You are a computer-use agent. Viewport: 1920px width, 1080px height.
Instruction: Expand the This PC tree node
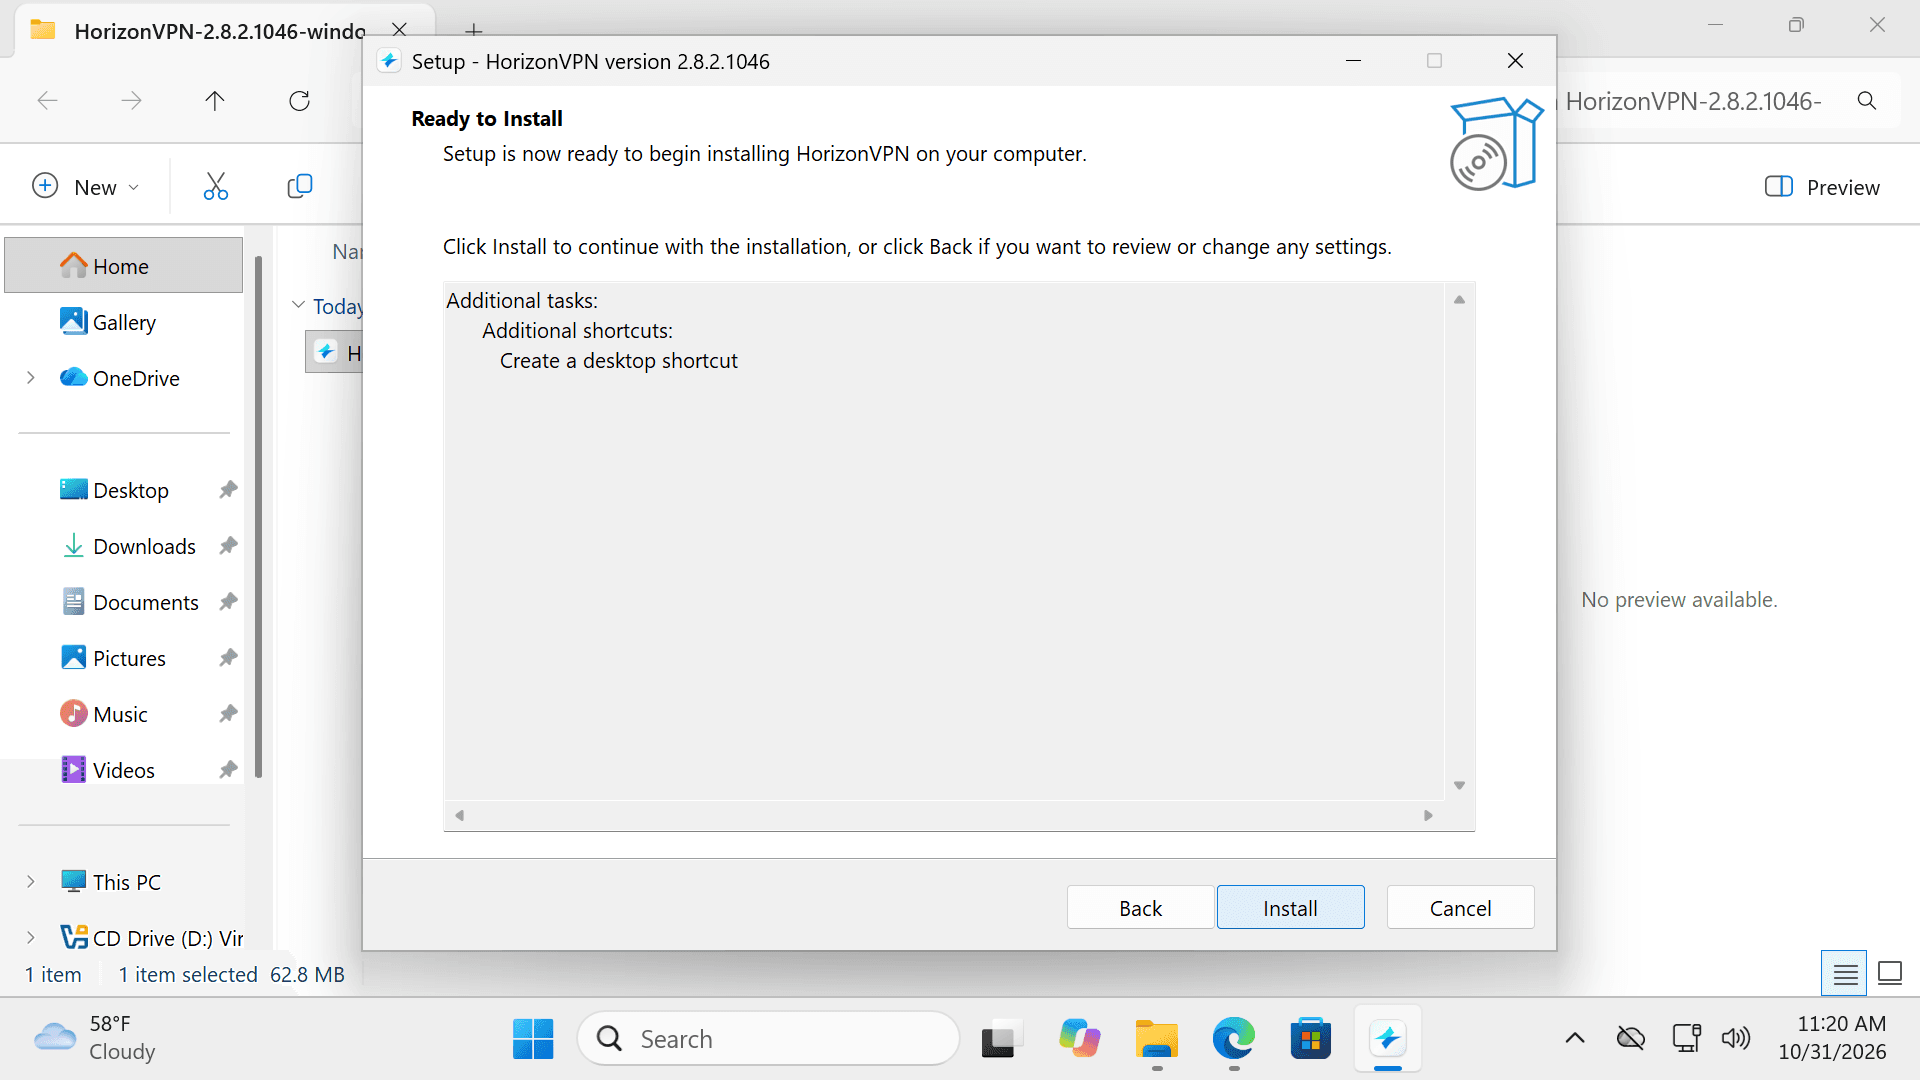(x=31, y=882)
